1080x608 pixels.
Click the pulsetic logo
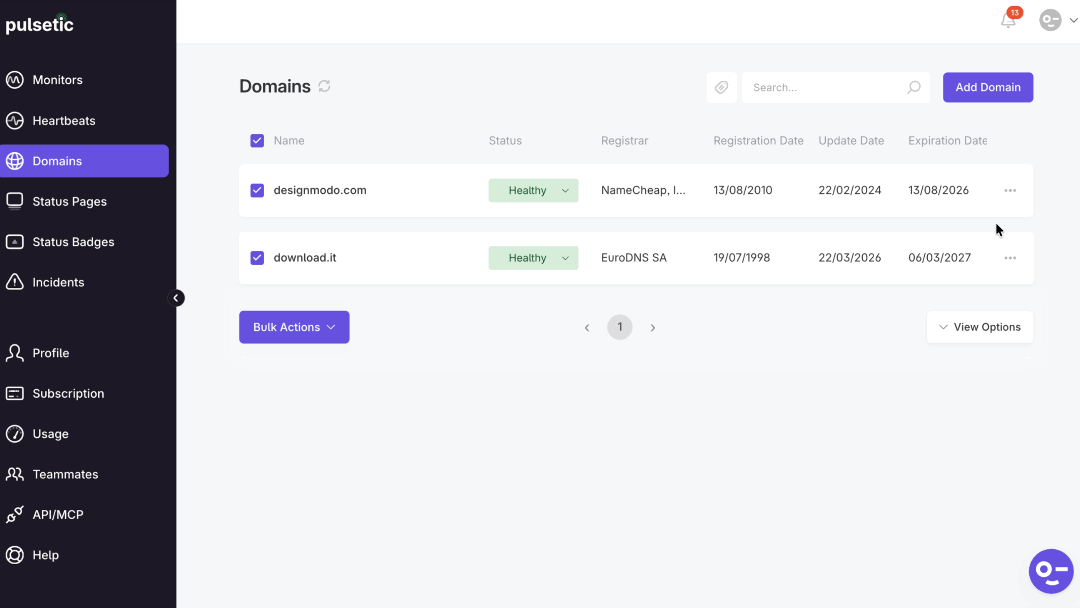click(39, 24)
